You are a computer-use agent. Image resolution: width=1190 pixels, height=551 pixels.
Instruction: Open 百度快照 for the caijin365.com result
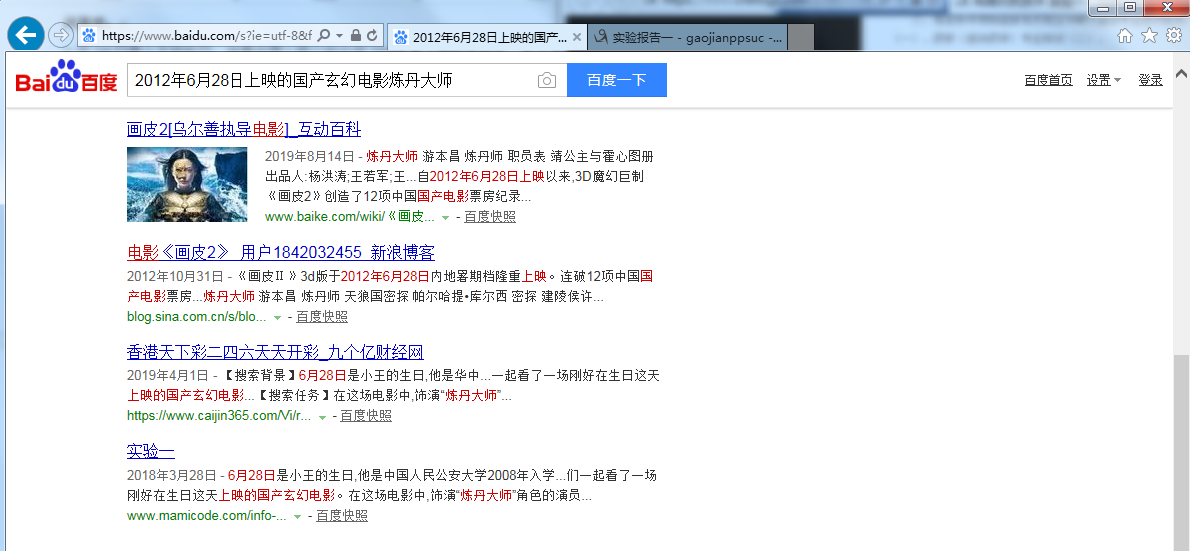point(366,415)
